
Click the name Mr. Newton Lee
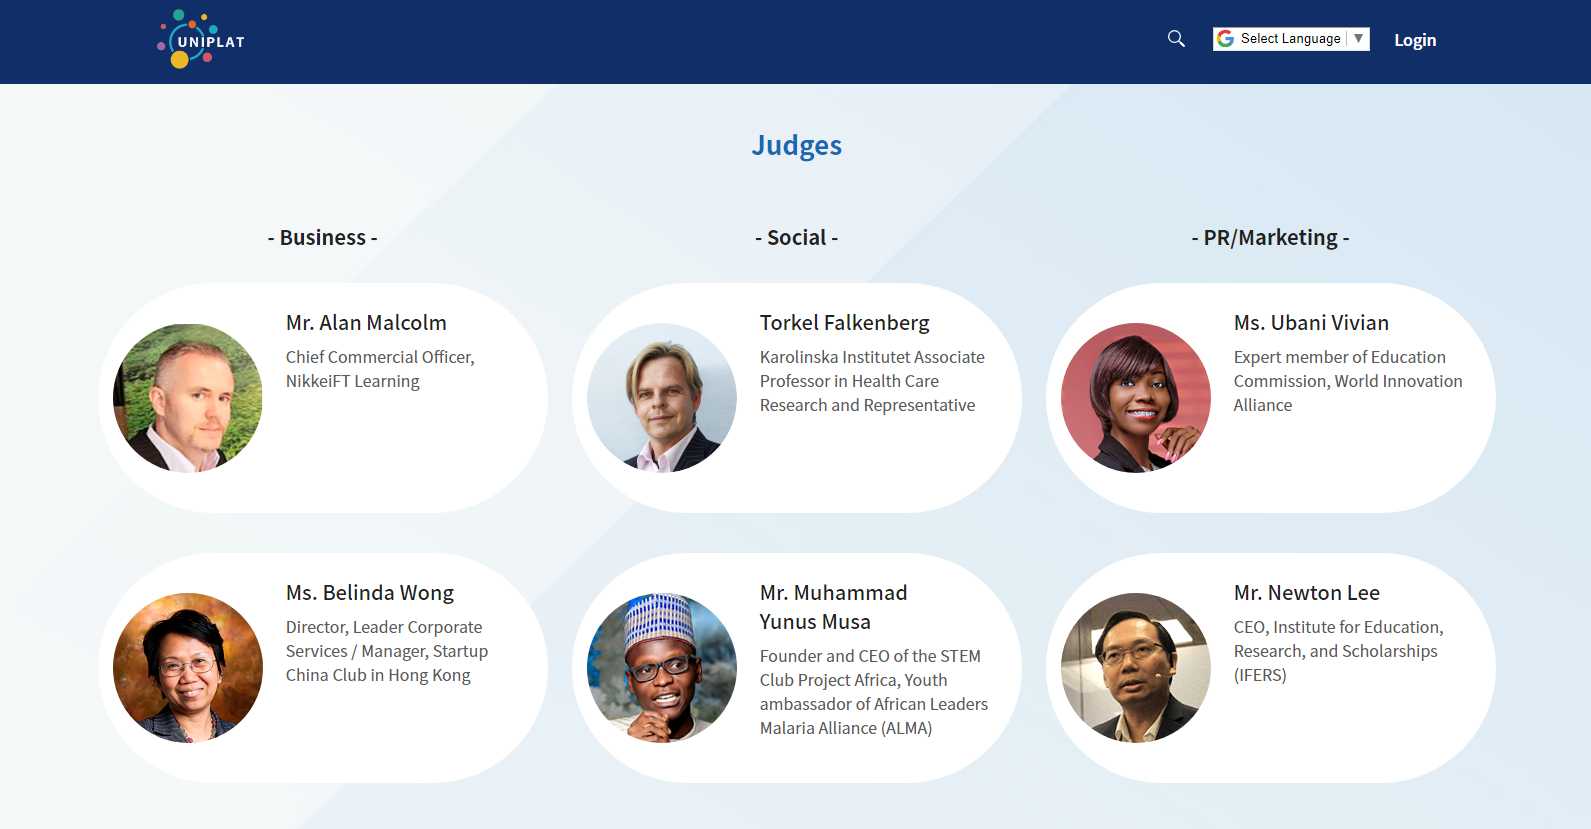click(1307, 593)
